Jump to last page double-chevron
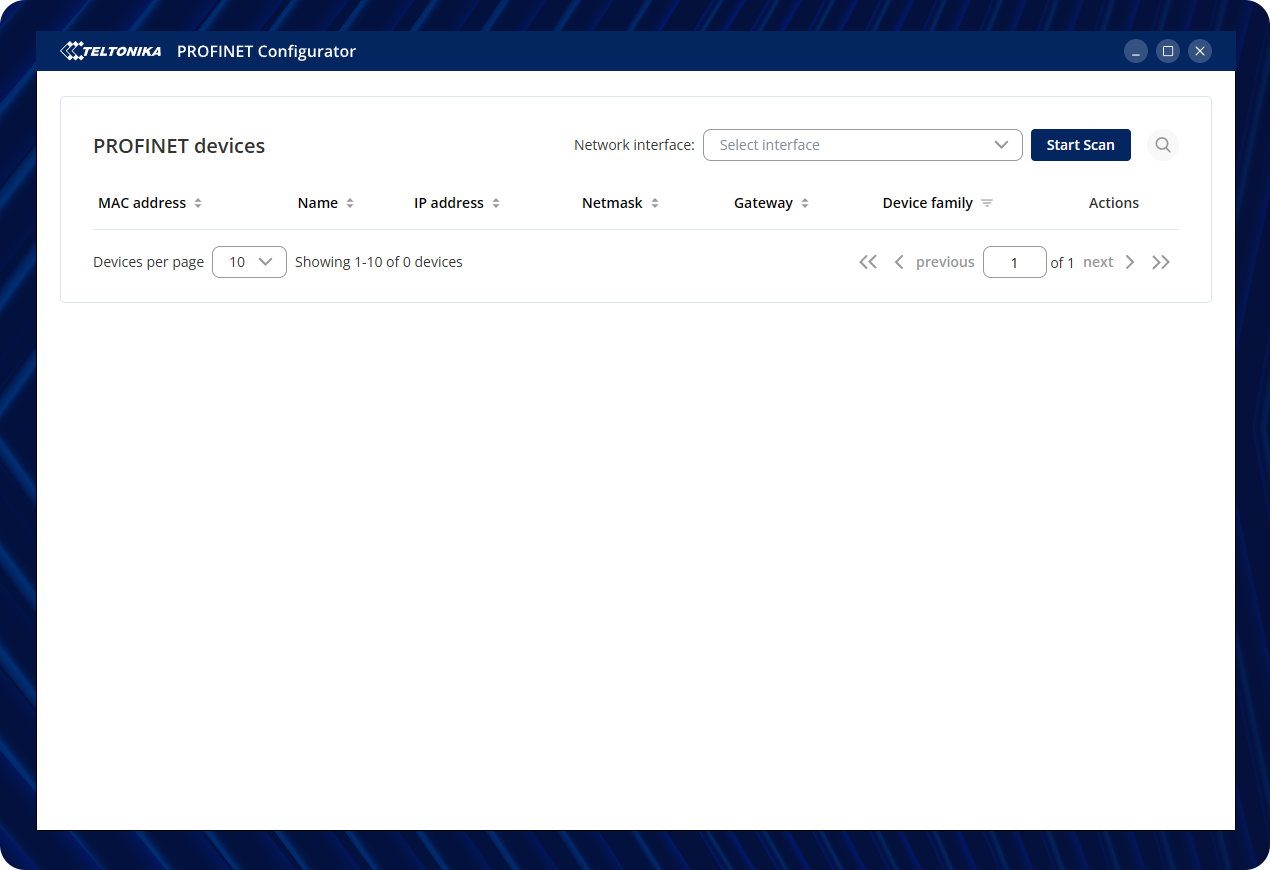 tap(1160, 262)
